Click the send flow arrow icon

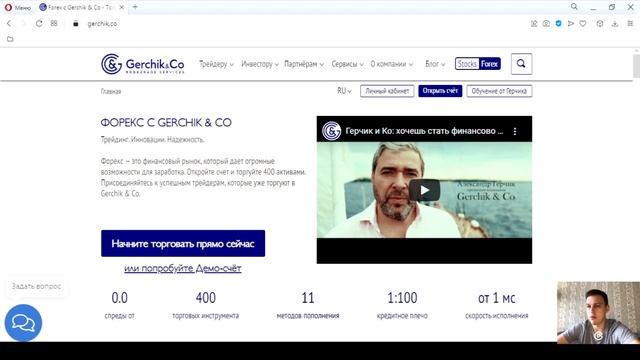tap(571, 24)
